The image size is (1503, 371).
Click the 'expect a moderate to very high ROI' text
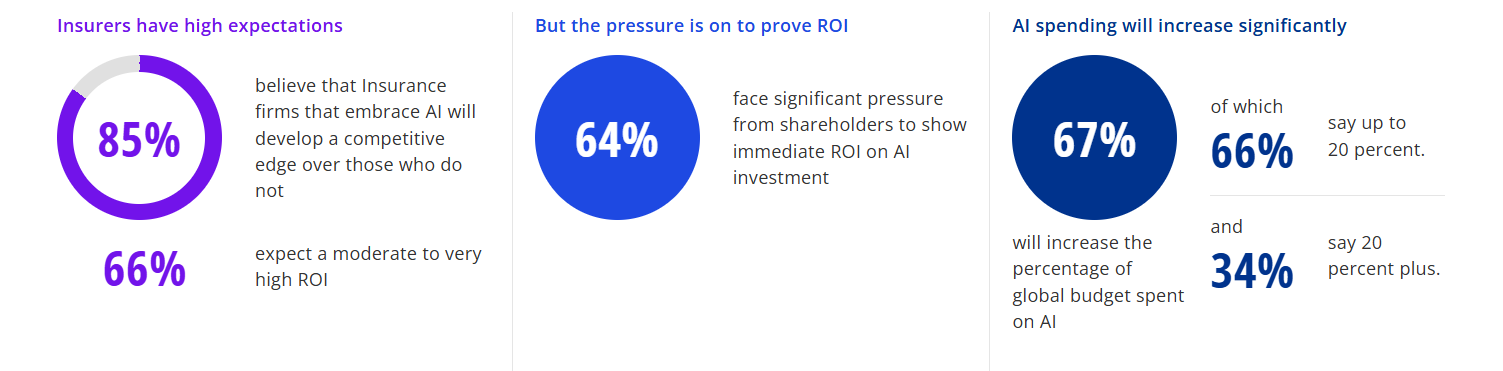[x=368, y=267]
